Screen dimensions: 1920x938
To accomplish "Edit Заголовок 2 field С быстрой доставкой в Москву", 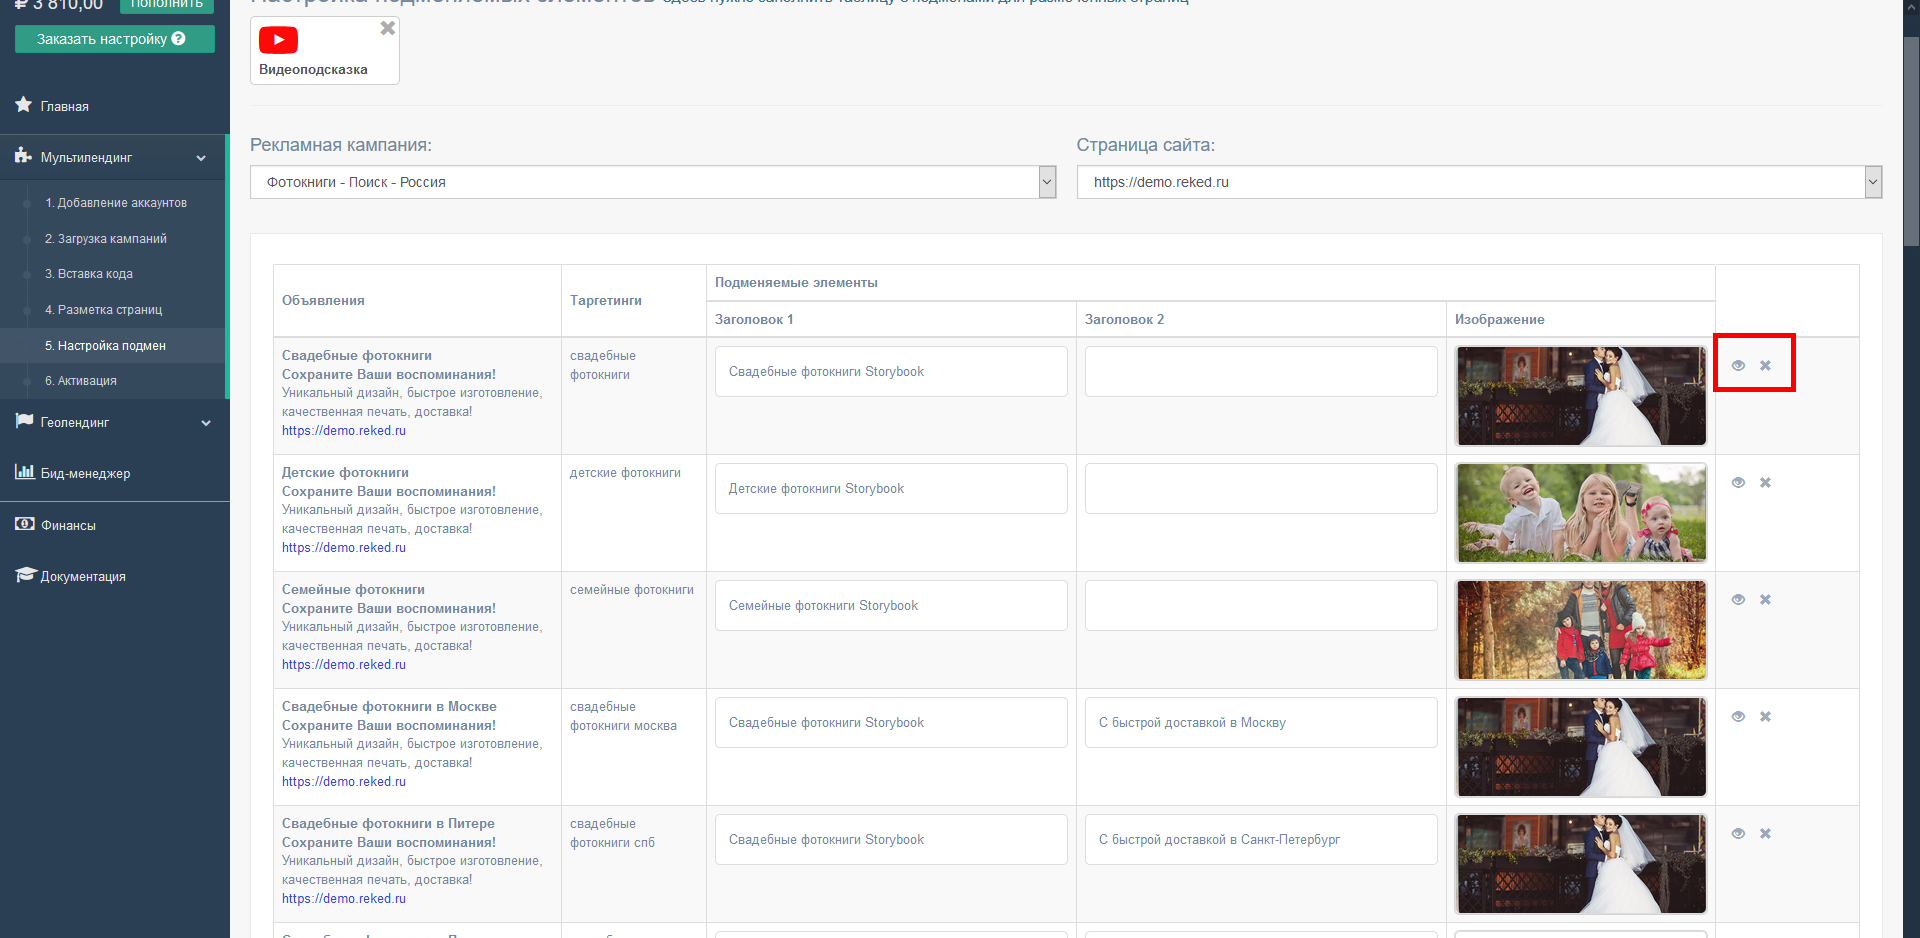I will coord(1261,723).
